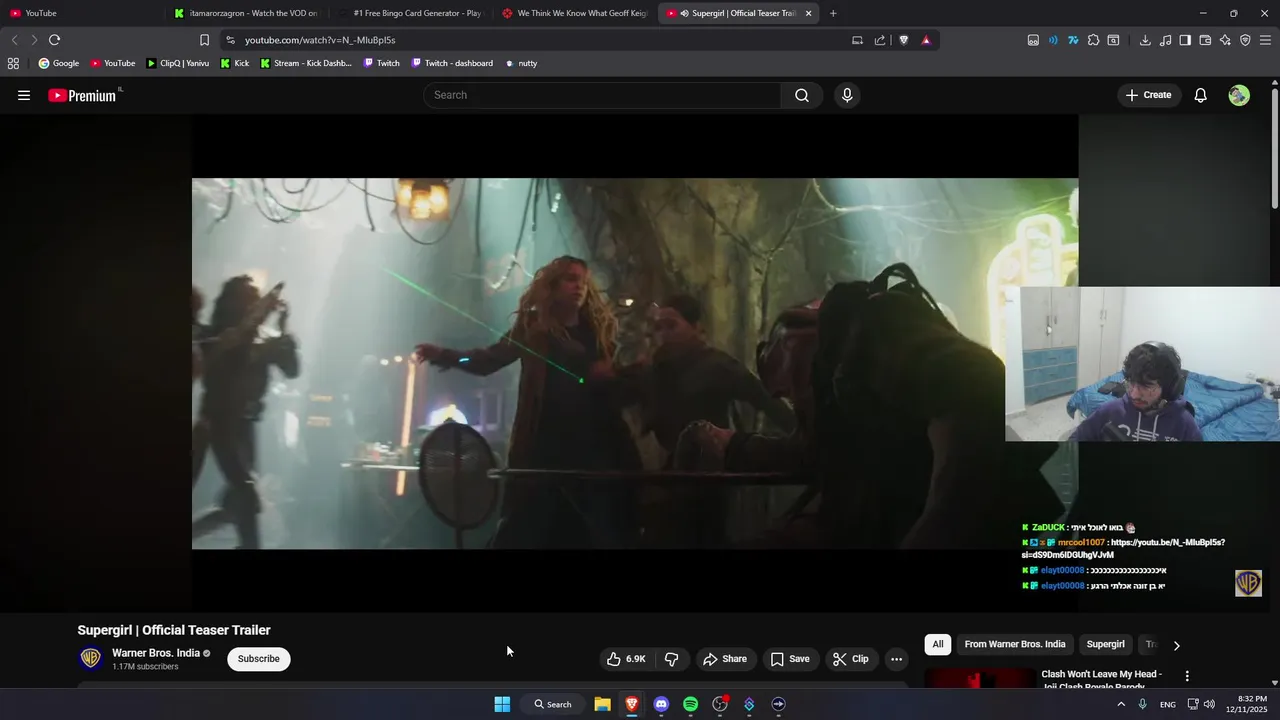The height and width of the screenshot is (720, 1280).
Task: Click the YouTube Premium logo
Action: (84, 95)
